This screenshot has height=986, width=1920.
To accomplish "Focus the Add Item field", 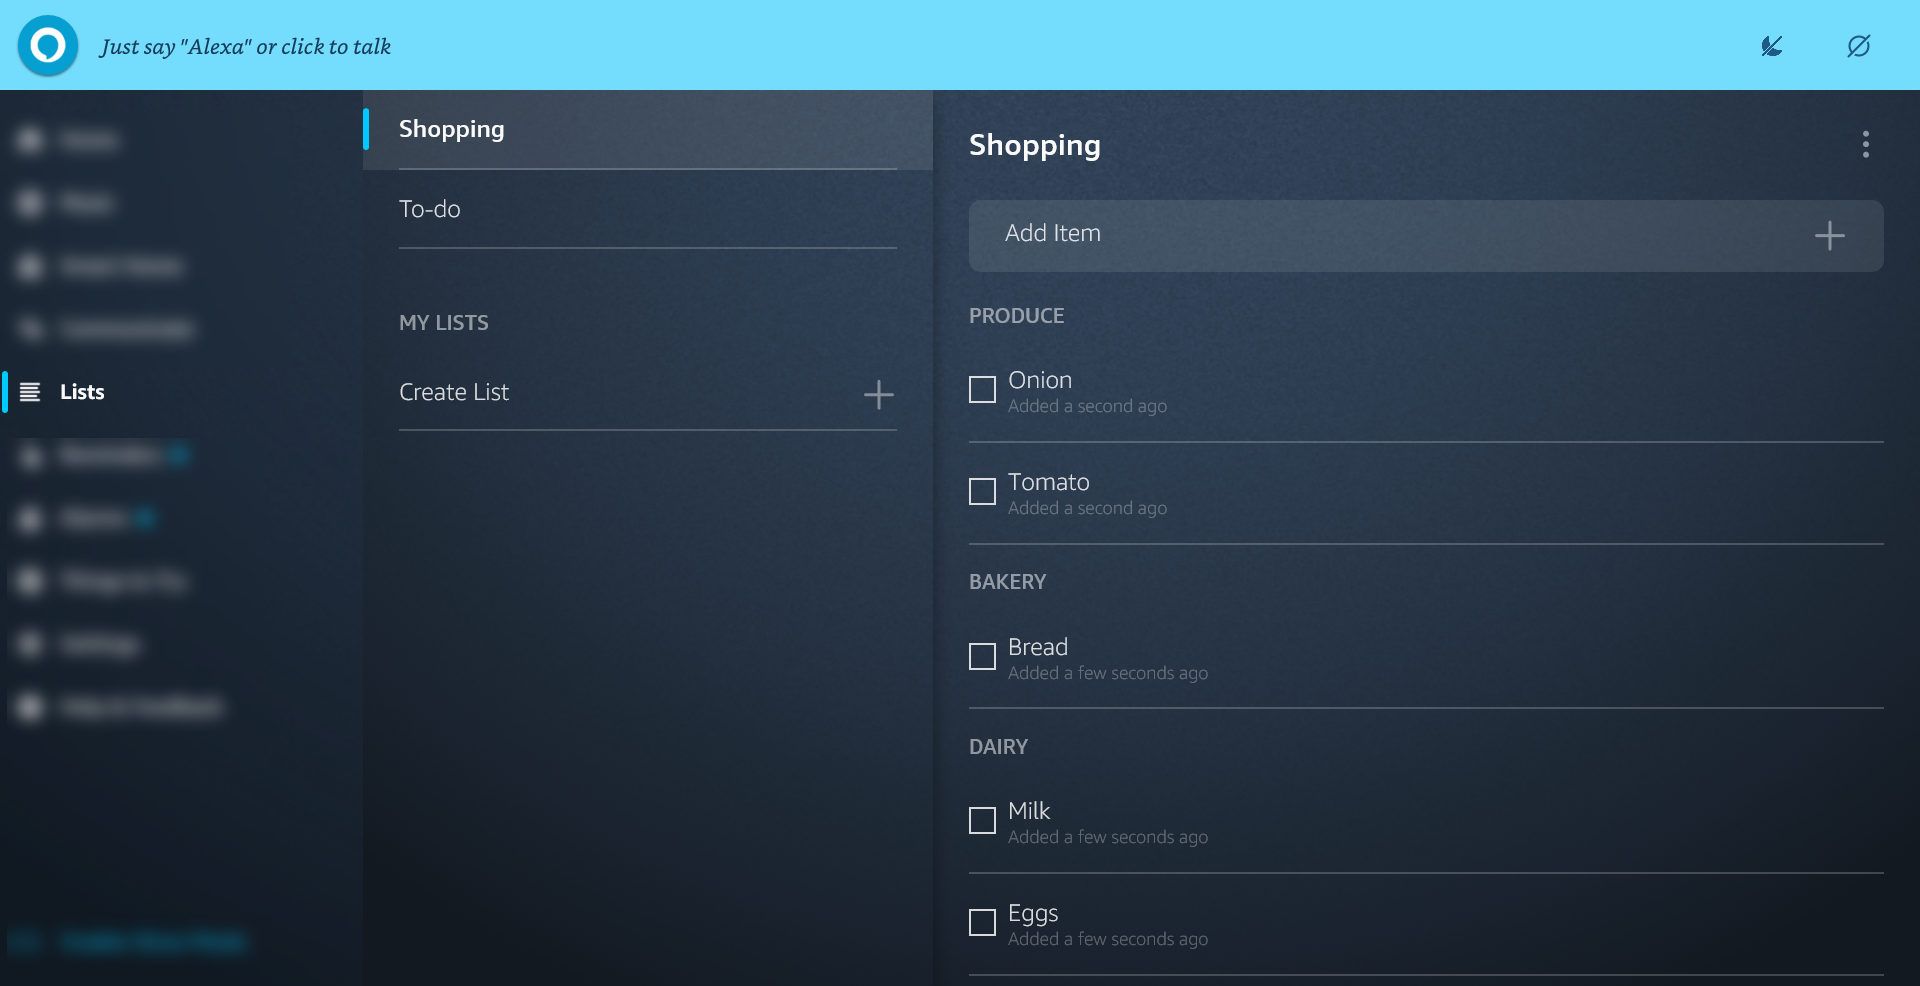I will pyautogui.click(x=1426, y=236).
